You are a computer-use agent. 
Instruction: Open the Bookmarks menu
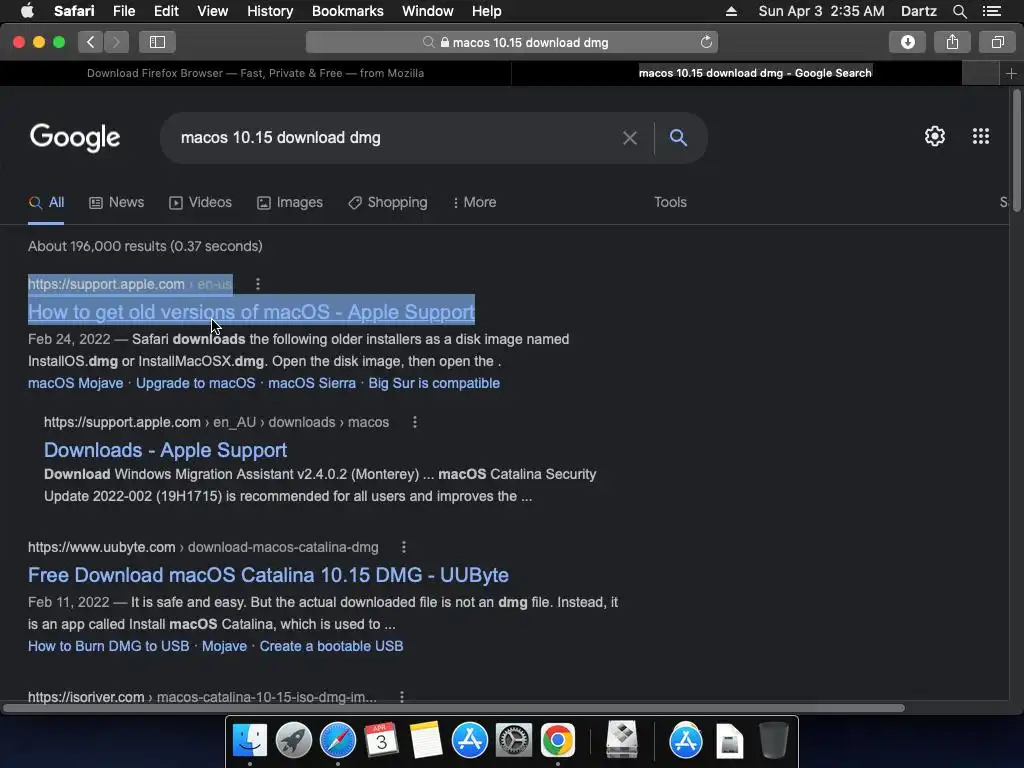347,11
